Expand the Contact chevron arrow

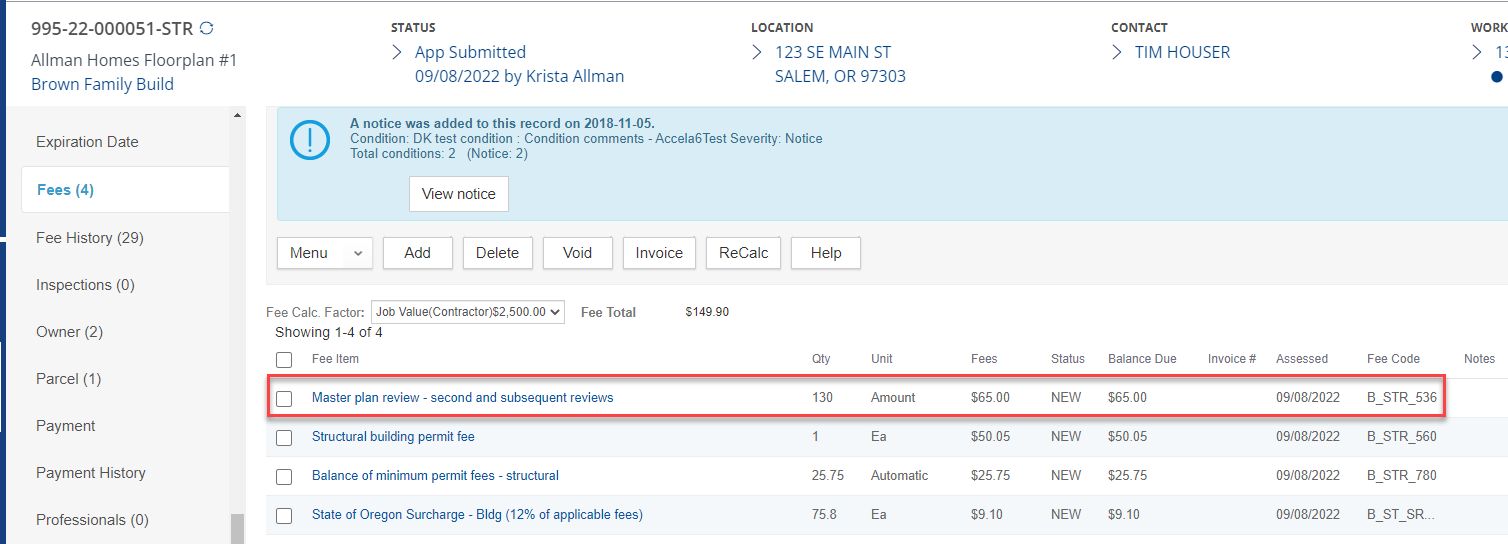coord(1117,52)
